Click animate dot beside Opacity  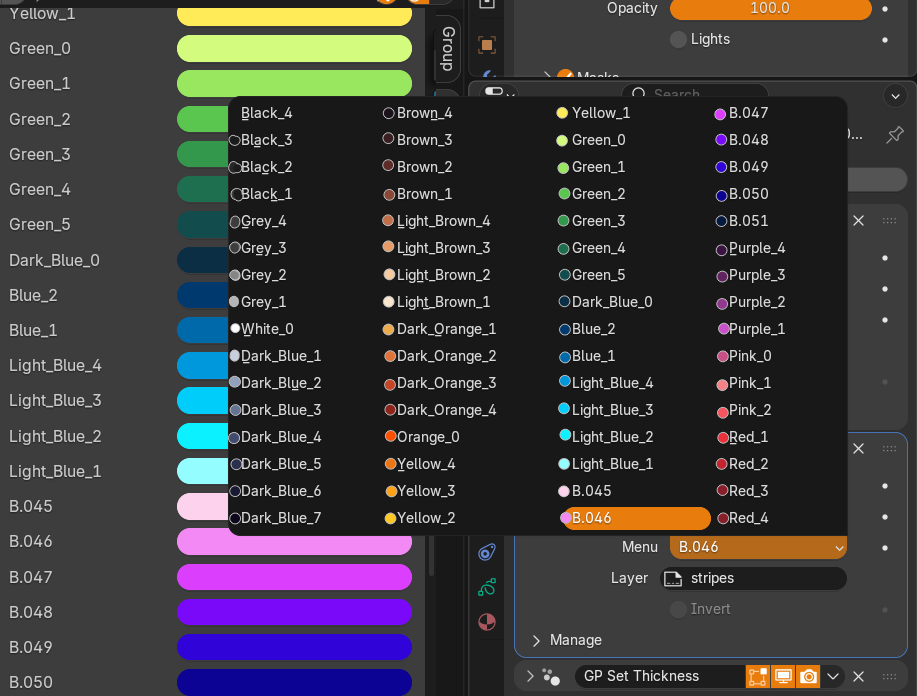885,9
